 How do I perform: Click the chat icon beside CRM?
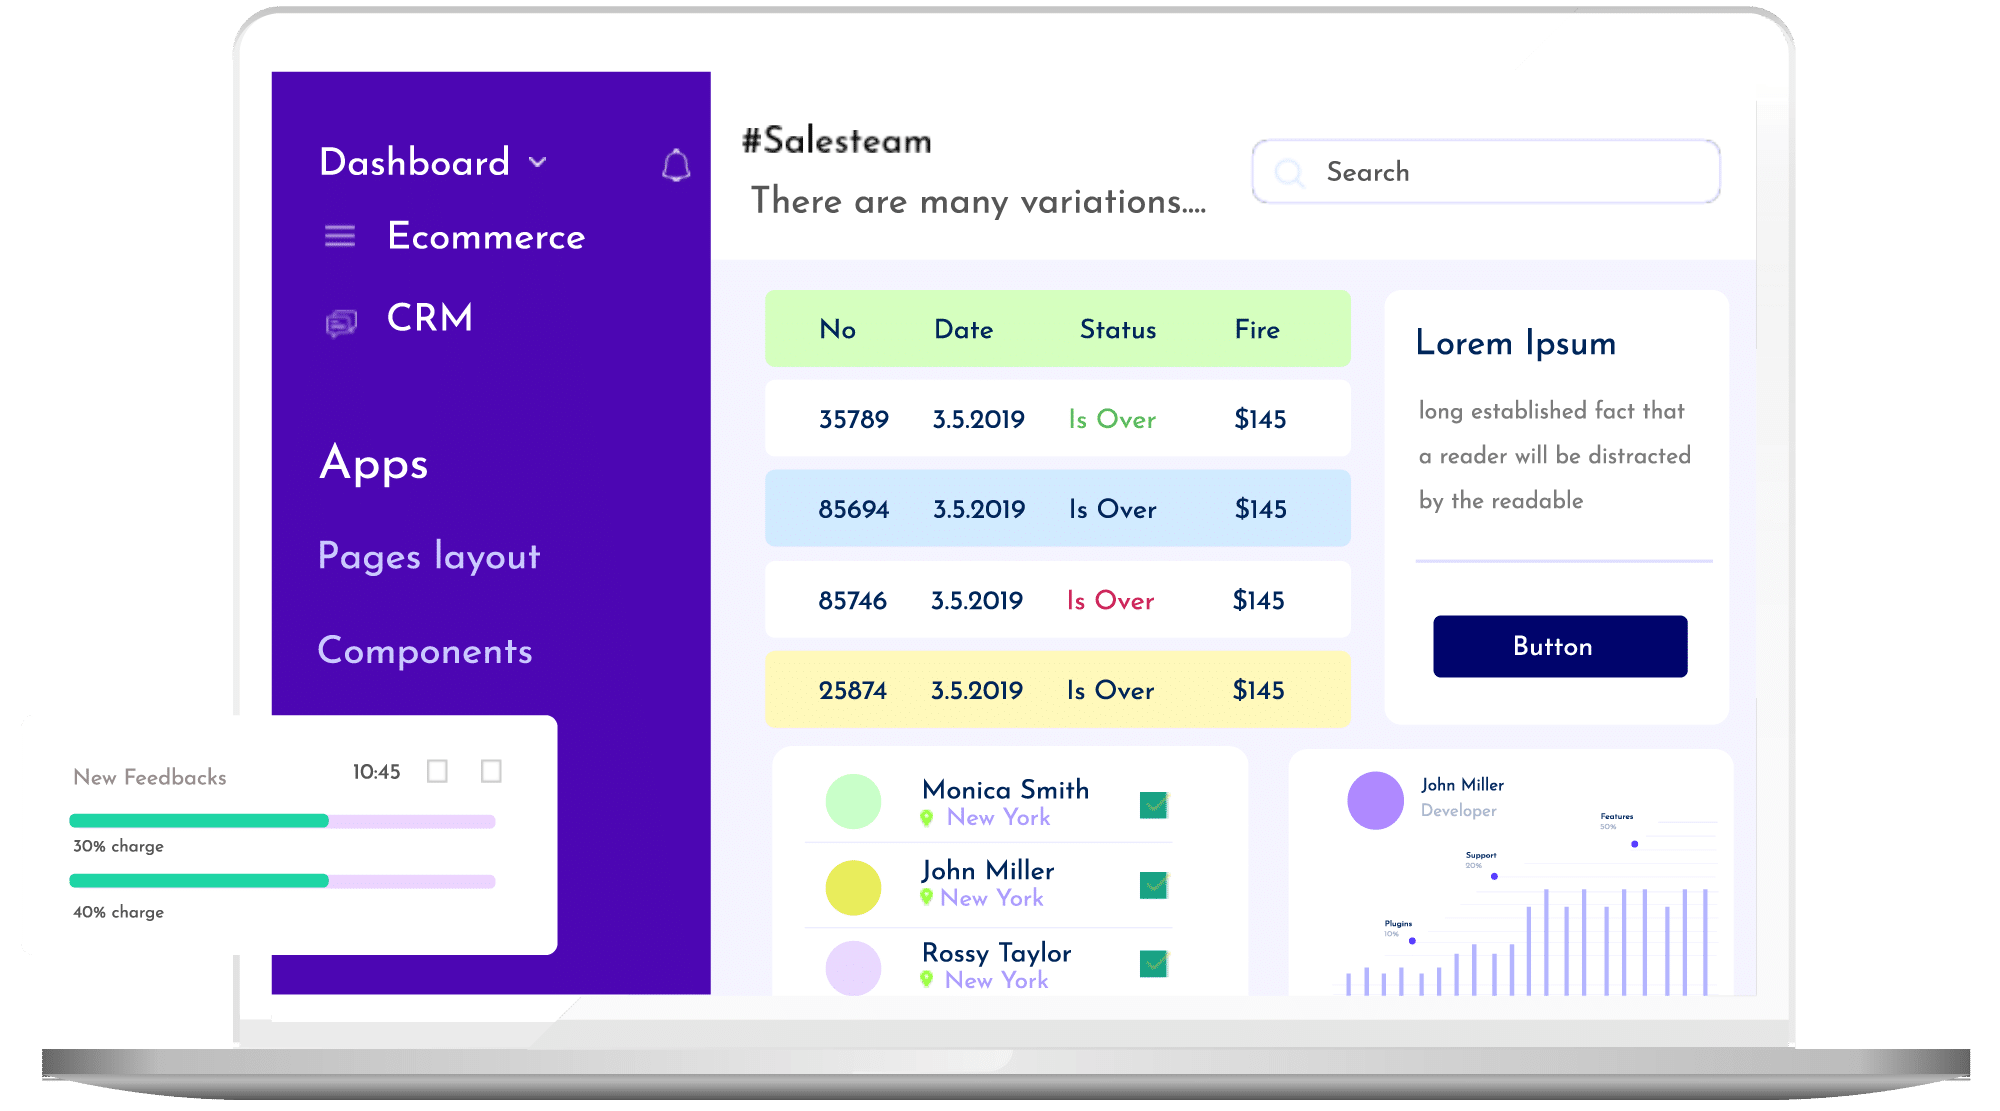tap(341, 322)
